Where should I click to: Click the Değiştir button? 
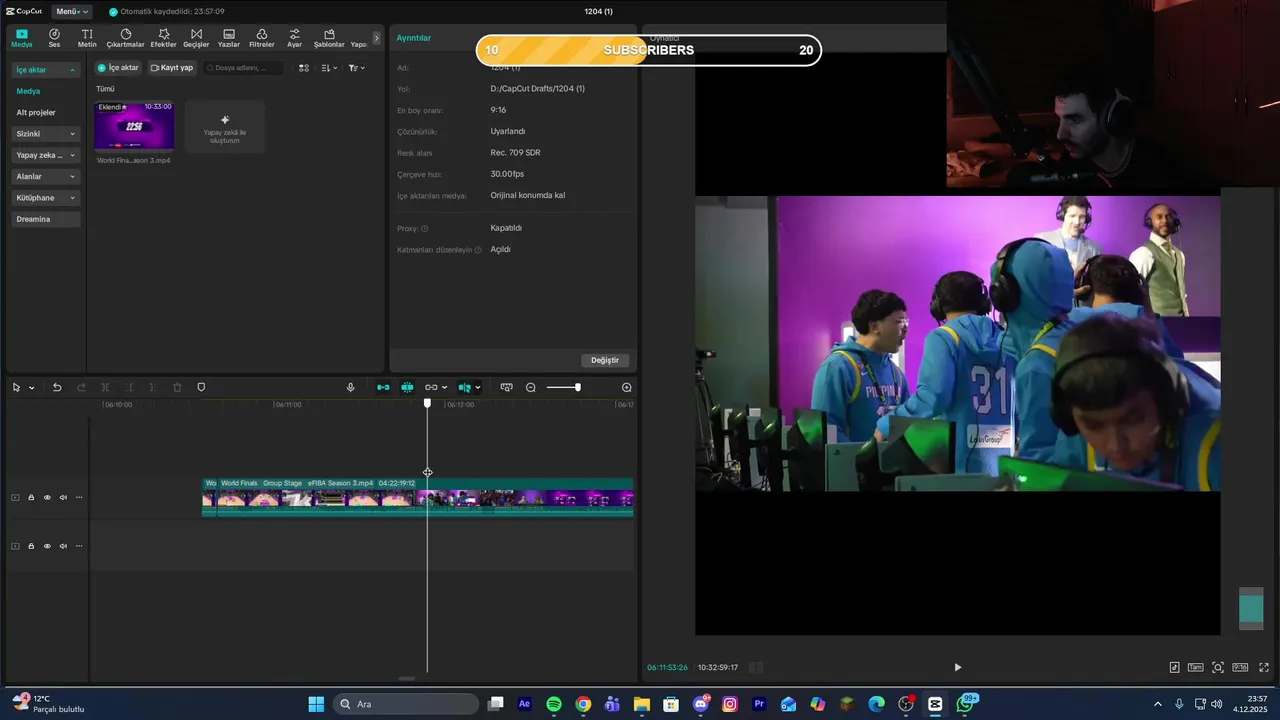[605, 360]
